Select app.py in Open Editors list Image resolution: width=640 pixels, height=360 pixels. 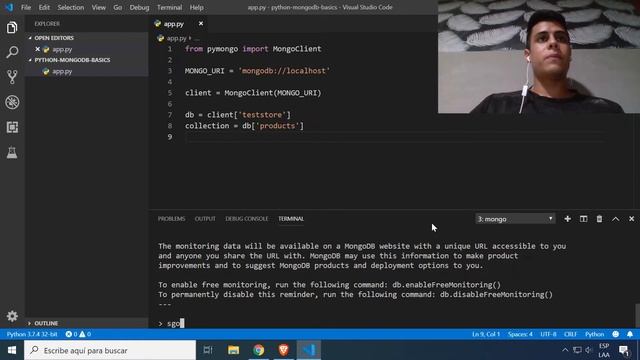(87, 49)
